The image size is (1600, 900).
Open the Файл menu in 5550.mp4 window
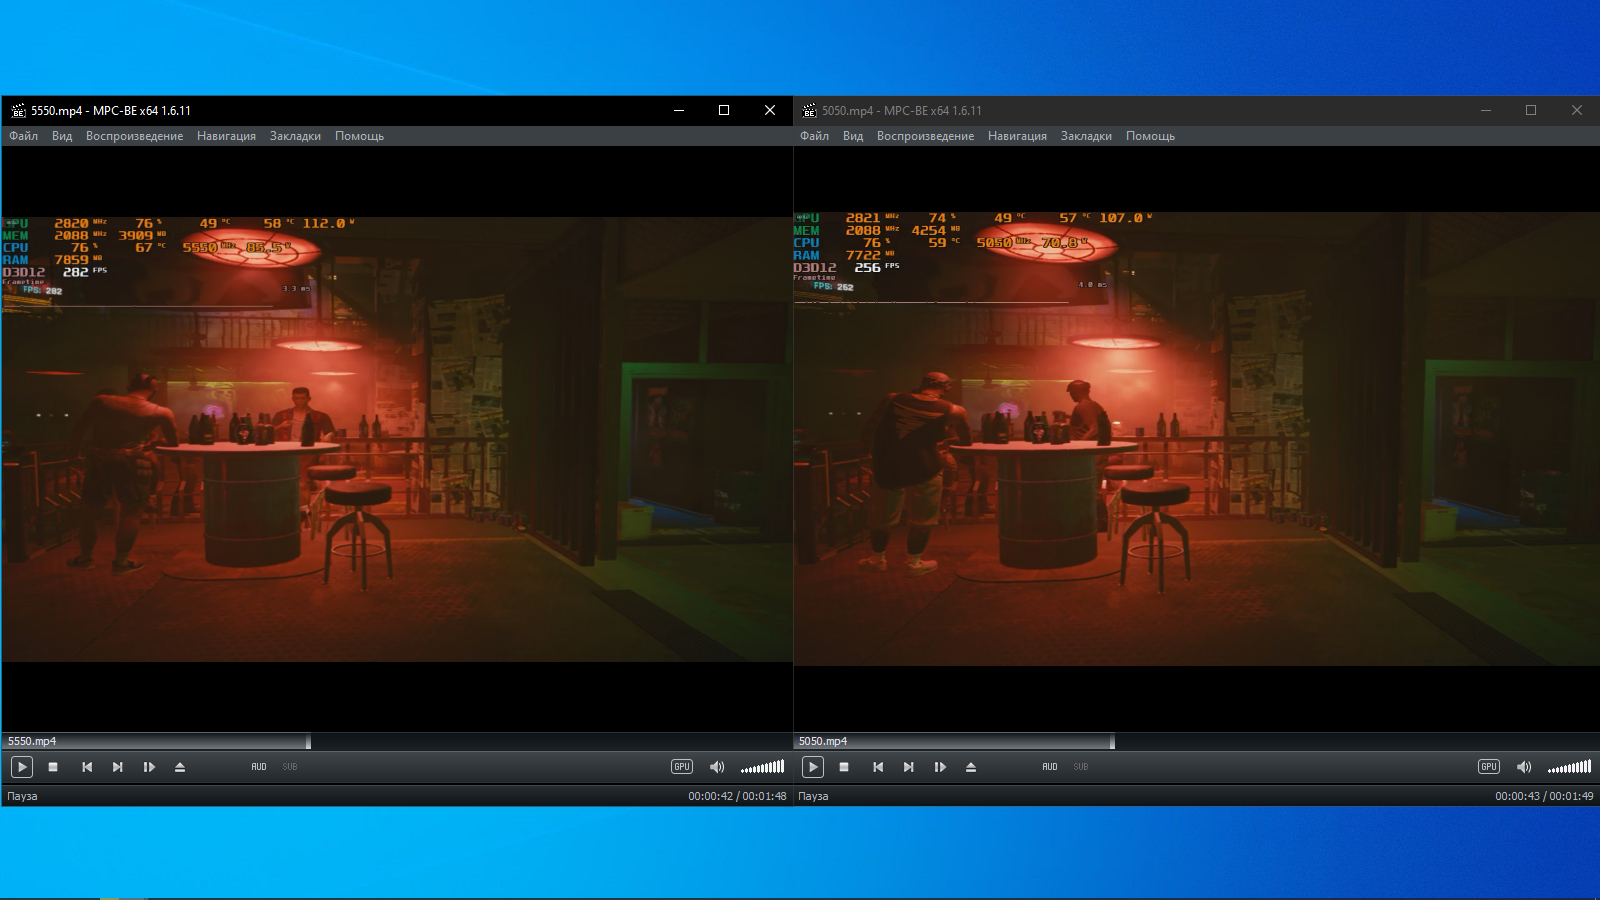24,136
